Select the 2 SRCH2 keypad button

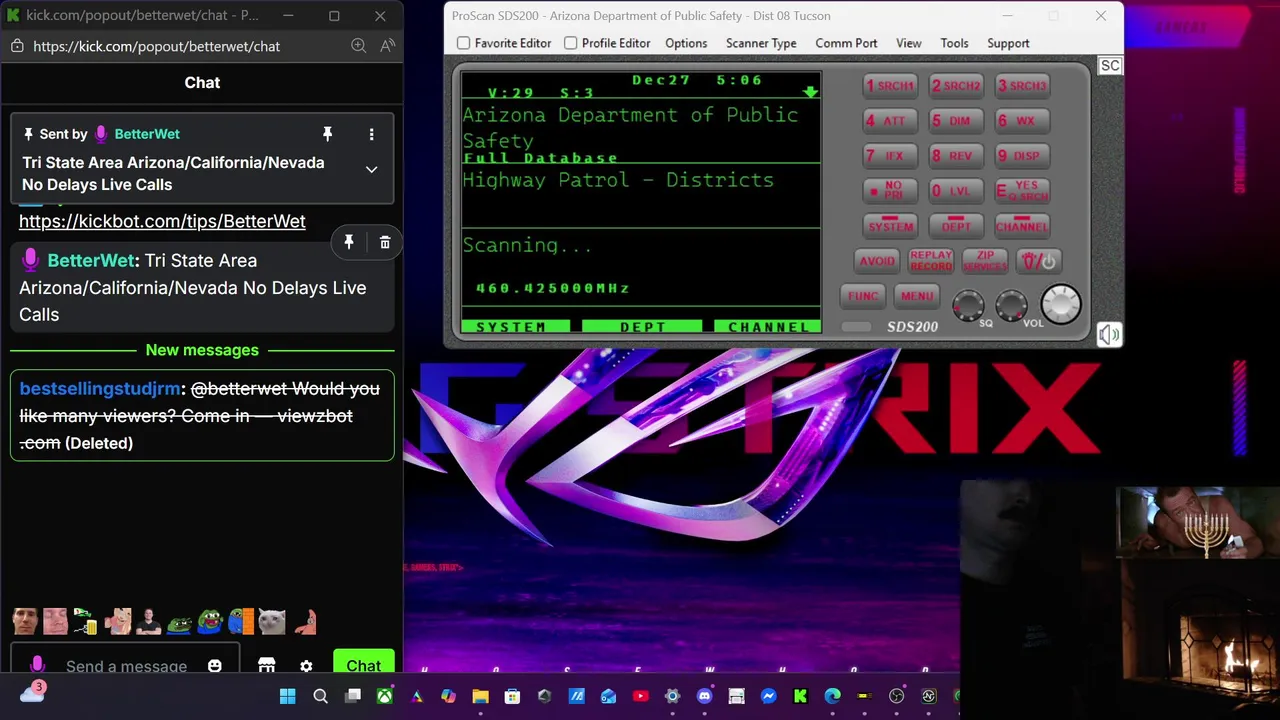point(956,86)
